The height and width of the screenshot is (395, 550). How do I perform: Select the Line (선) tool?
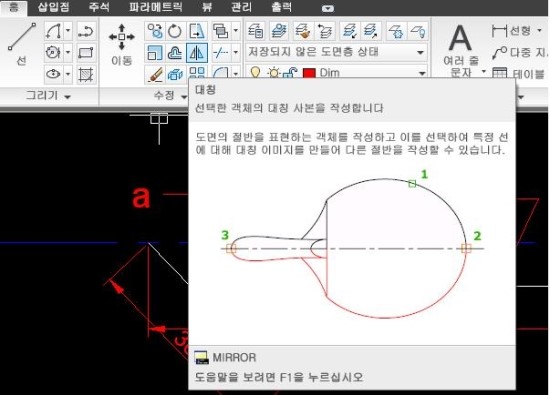[22, 44]
